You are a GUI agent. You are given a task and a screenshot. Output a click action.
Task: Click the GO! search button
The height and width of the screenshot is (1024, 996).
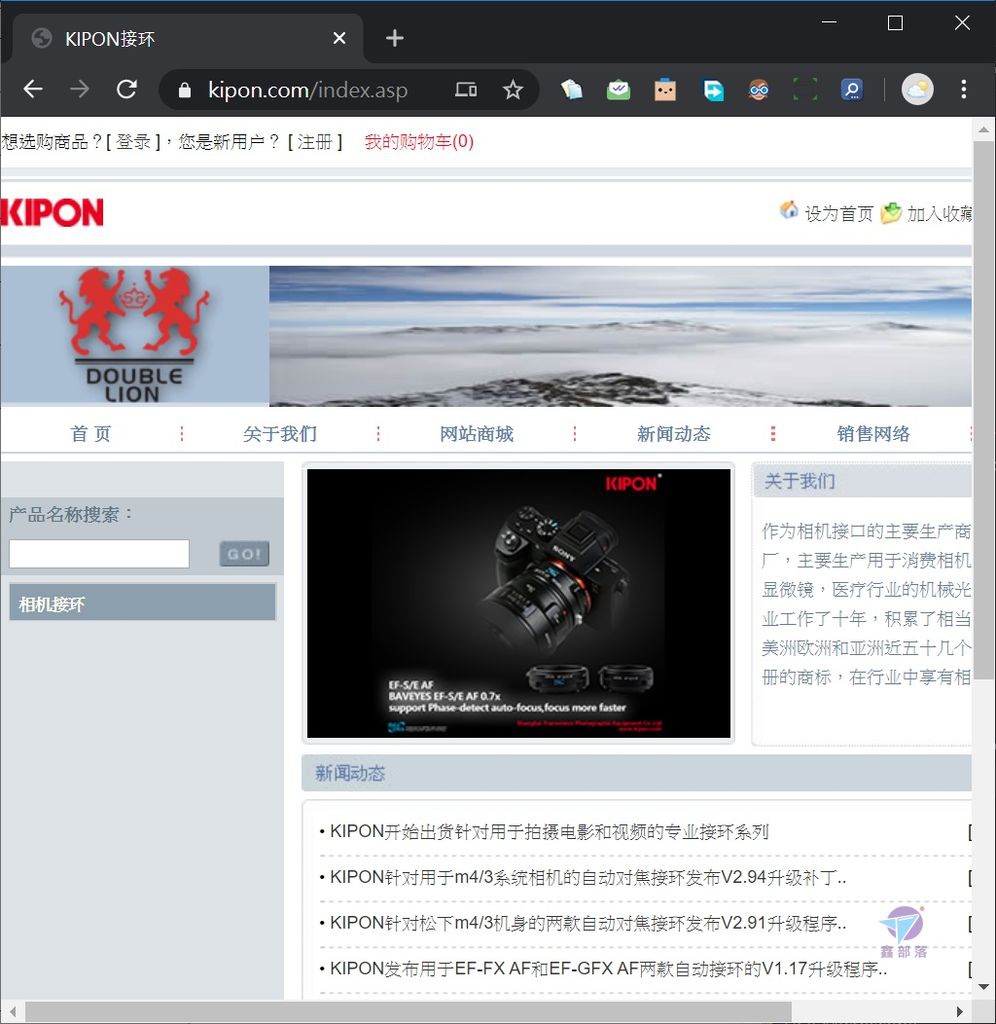tap(244, 554)
